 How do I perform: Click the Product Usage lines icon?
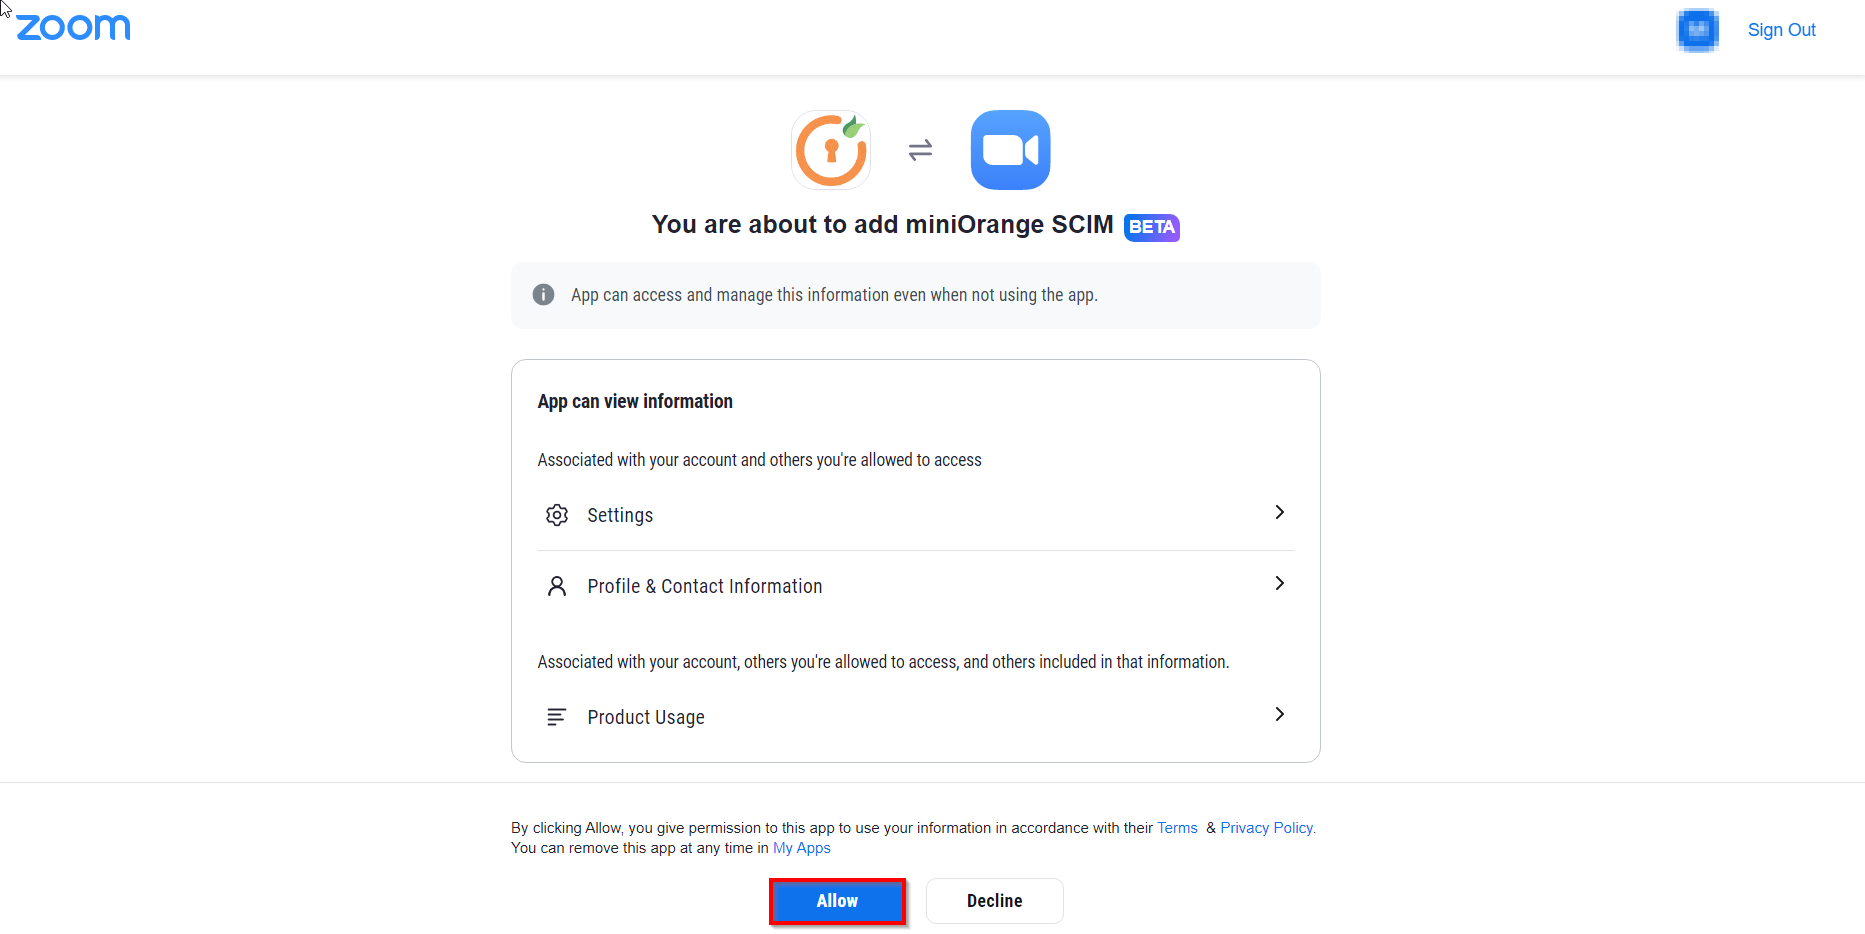tap(557, 717)
